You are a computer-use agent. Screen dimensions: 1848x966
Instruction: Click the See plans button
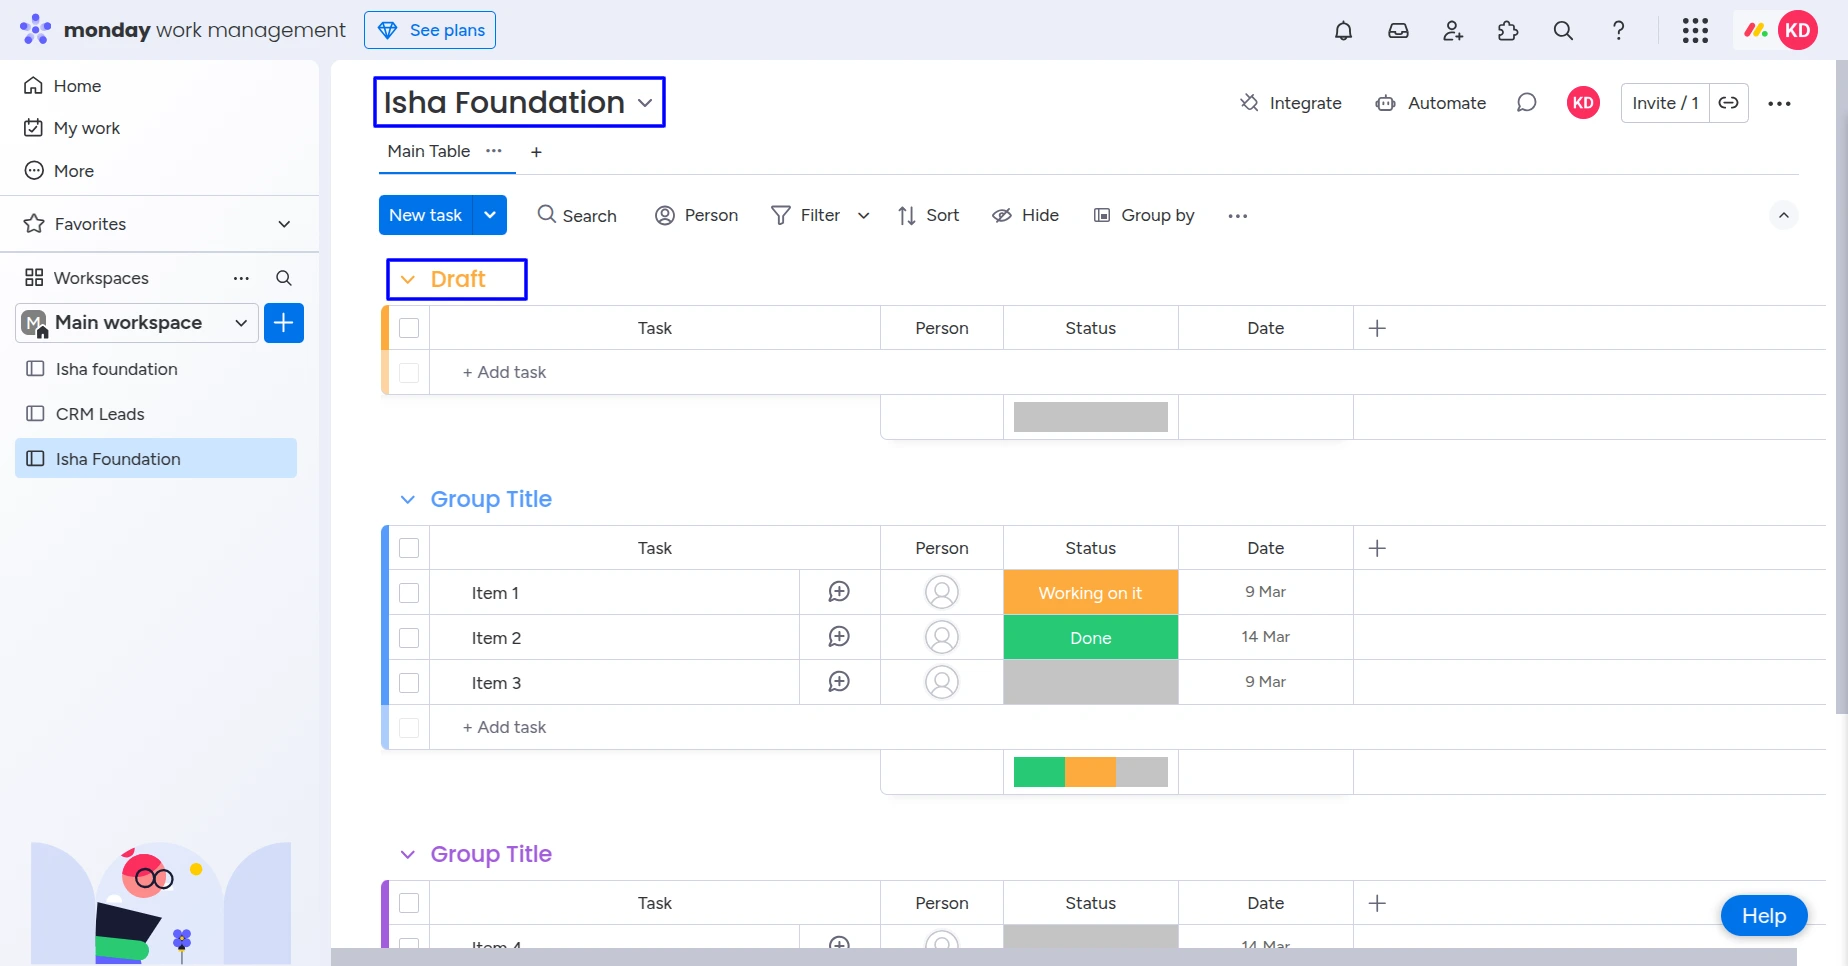coord(430,30)
